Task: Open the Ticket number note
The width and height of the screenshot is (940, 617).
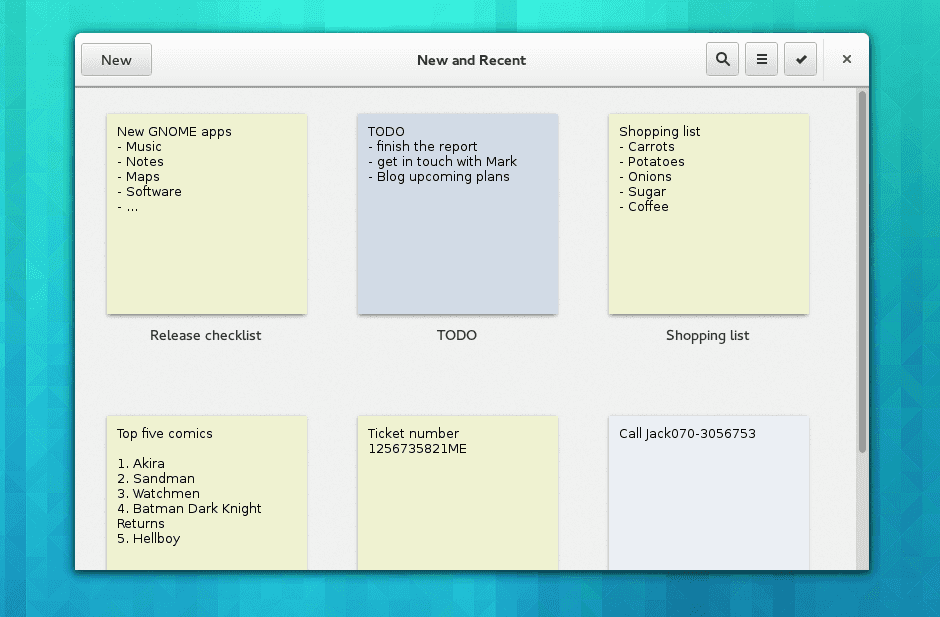Action: point(457,493)
